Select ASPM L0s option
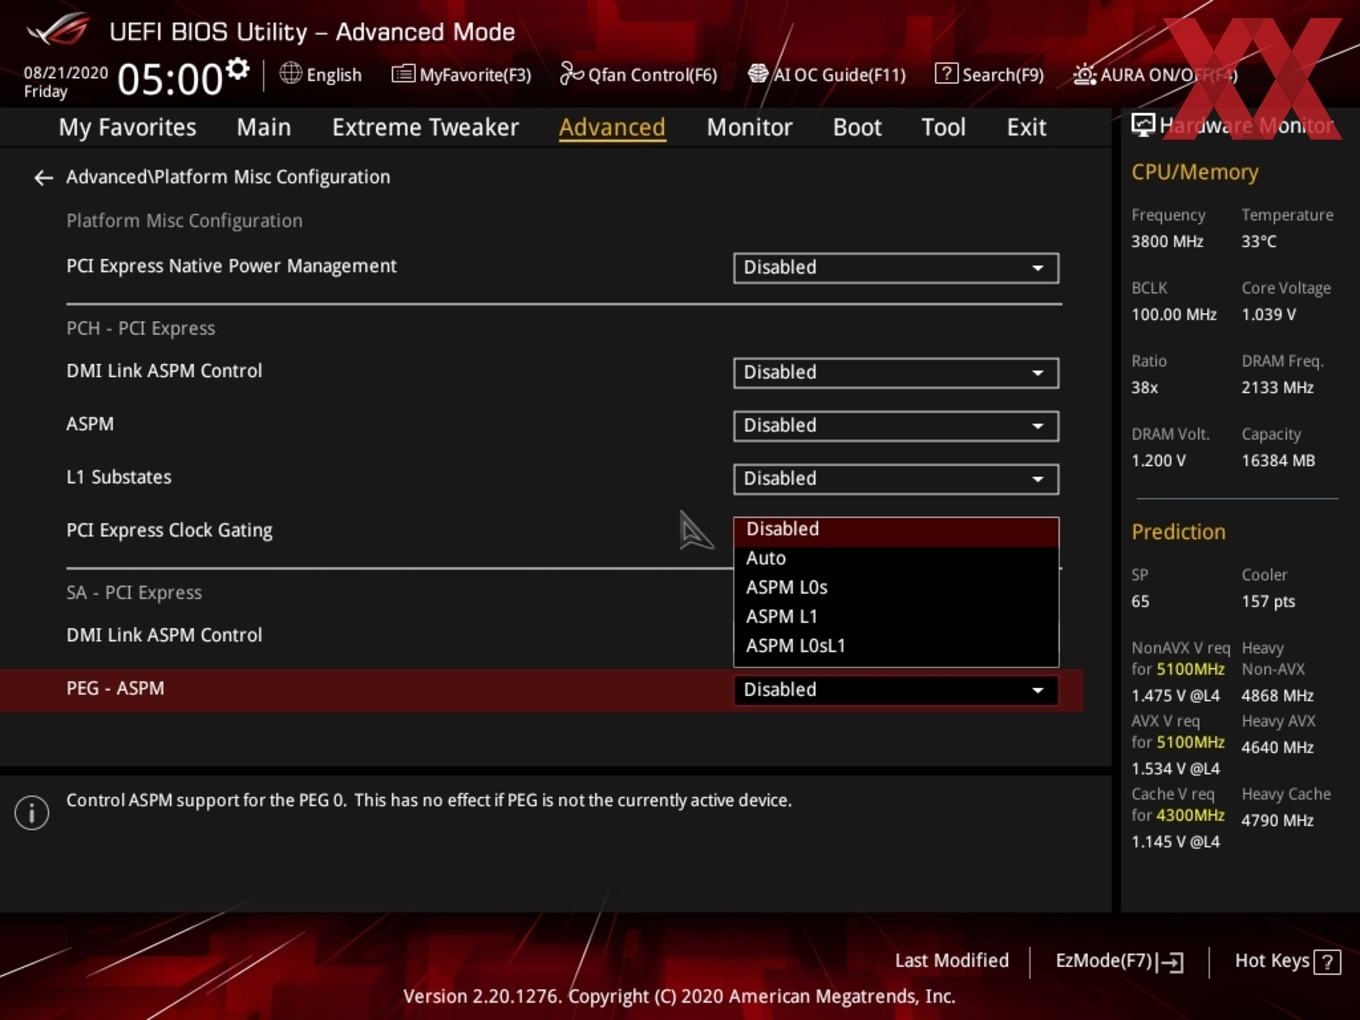 pyautogui.click(x=896, y=588)
